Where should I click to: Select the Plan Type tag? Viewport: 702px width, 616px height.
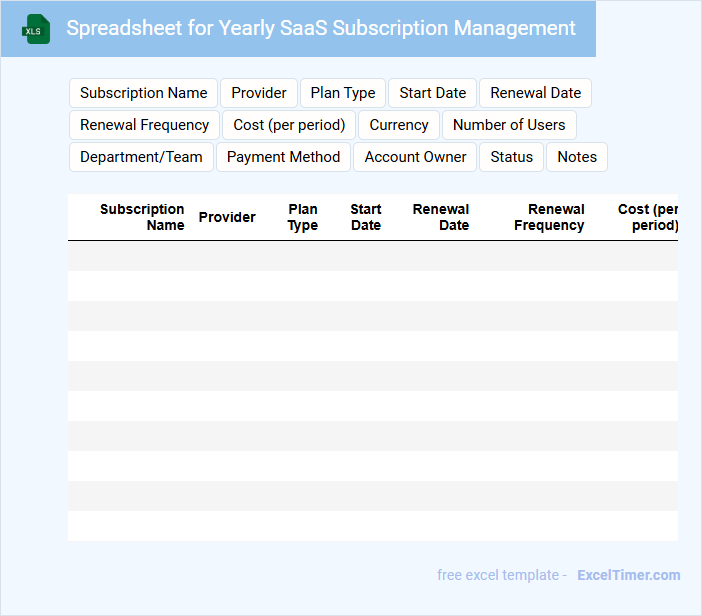coord(343,93)
